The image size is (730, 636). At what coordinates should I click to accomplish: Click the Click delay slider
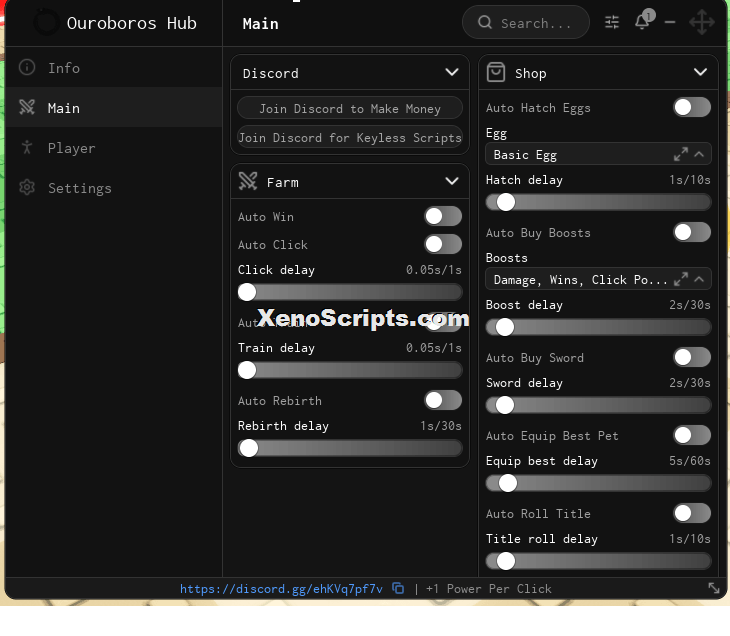pyautogui.click(x=350, y=292)
